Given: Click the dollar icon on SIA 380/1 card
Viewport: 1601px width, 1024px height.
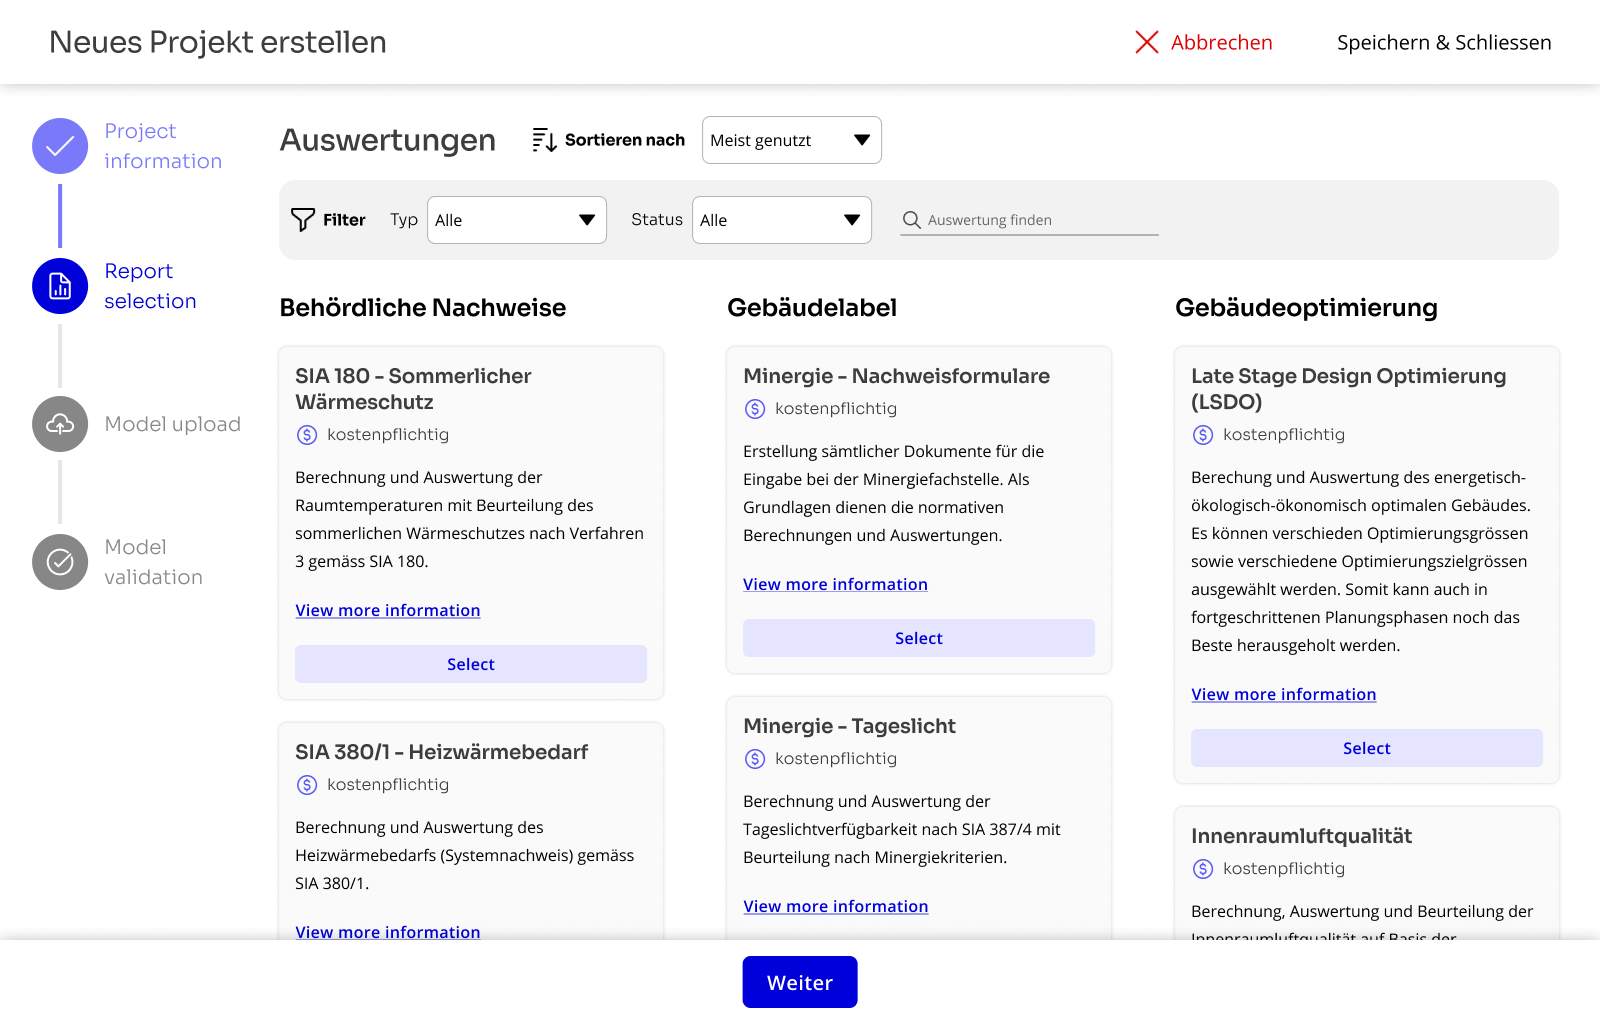Looking at the screenshot, I should [x=307, y=785].
